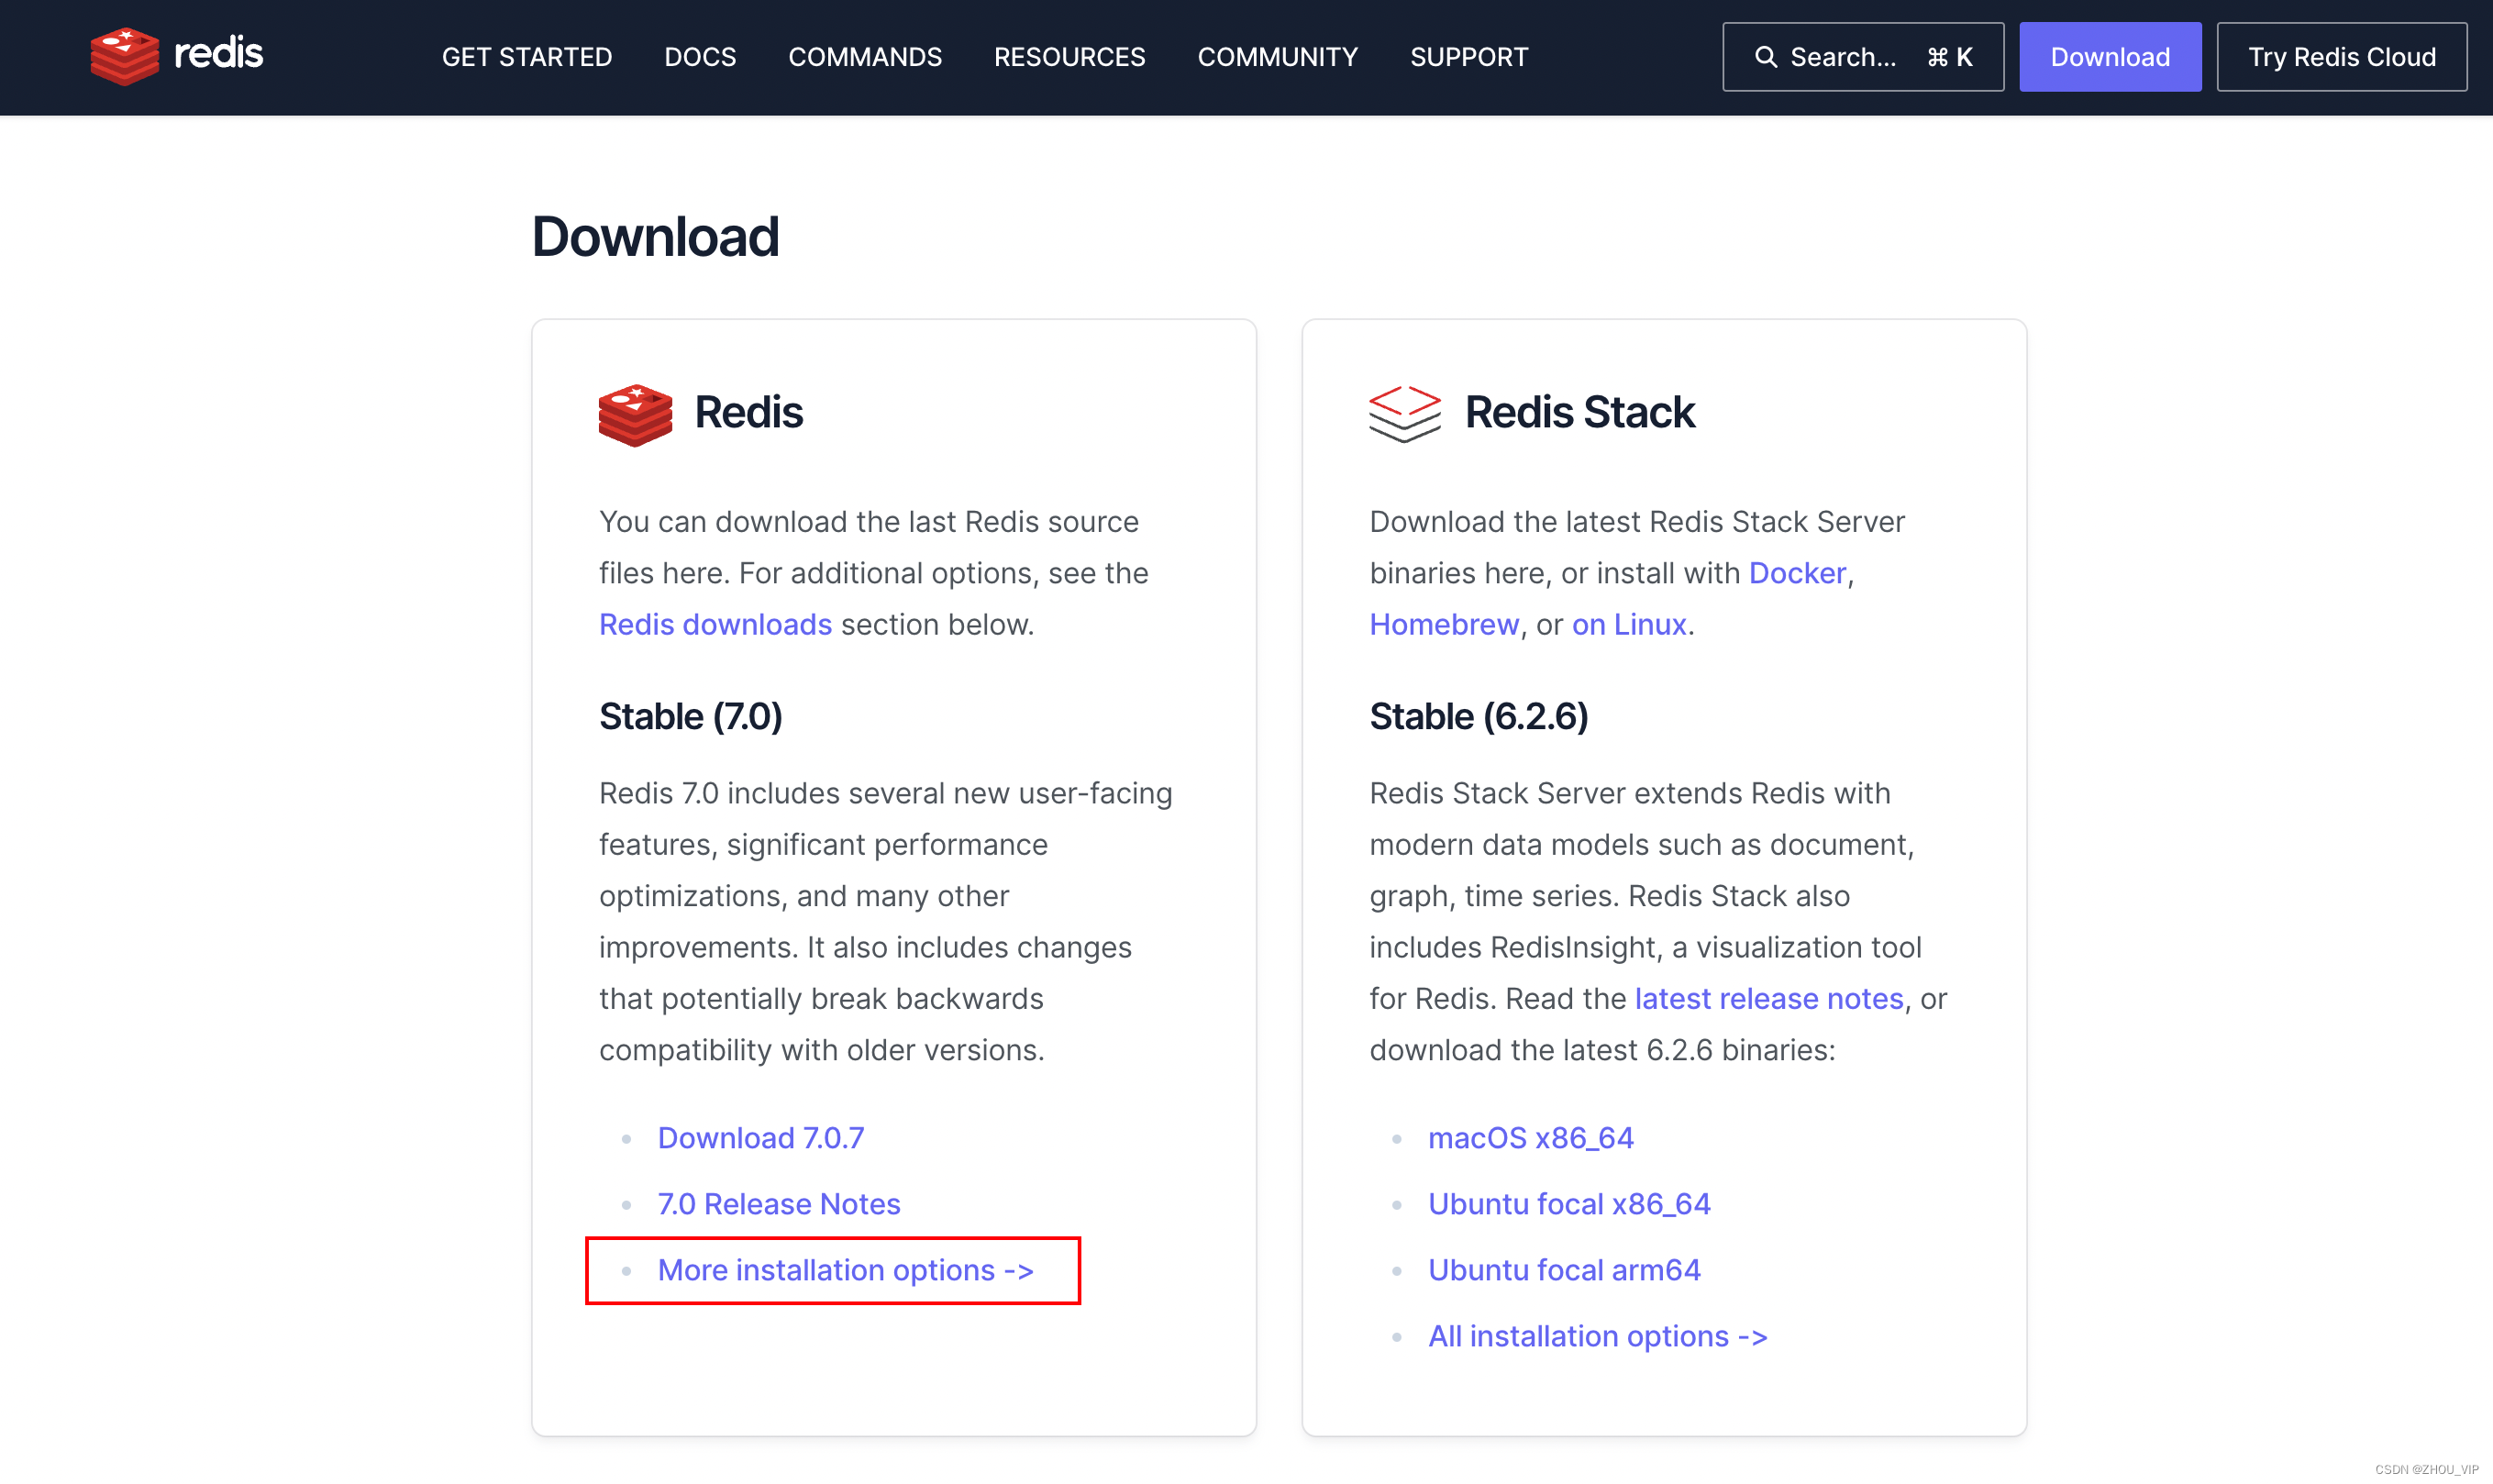Open the COMMUNITY menu
Image resolution: width=2493 pixels, height=1484 pixels.
pyautogui.click(x=1277, y=57)
